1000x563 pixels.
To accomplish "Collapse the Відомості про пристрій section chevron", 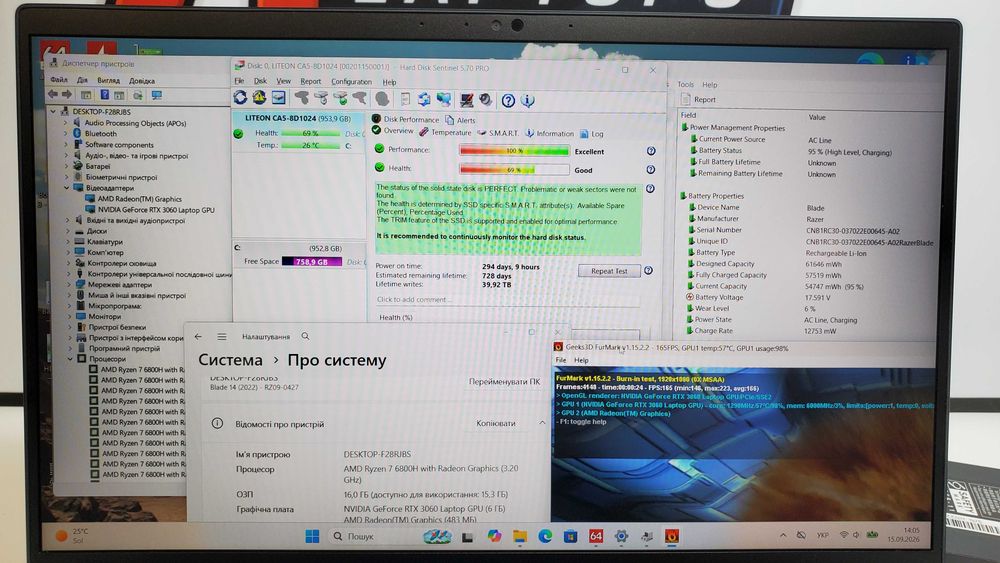I will pyautogui.click(x=542, y=423).
